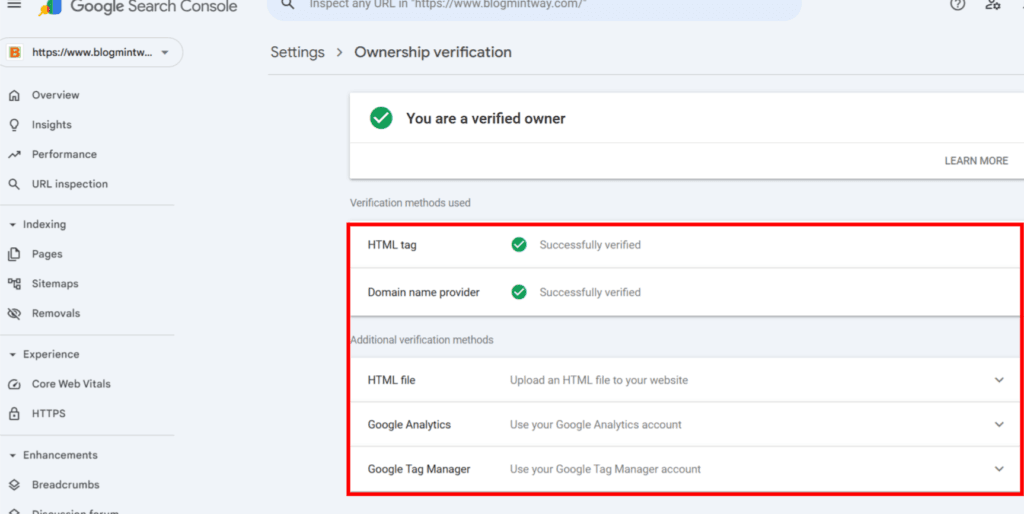The image size is (1024, 514).
Task: Expand the HTML file verification method
Action: coord(999,380)
